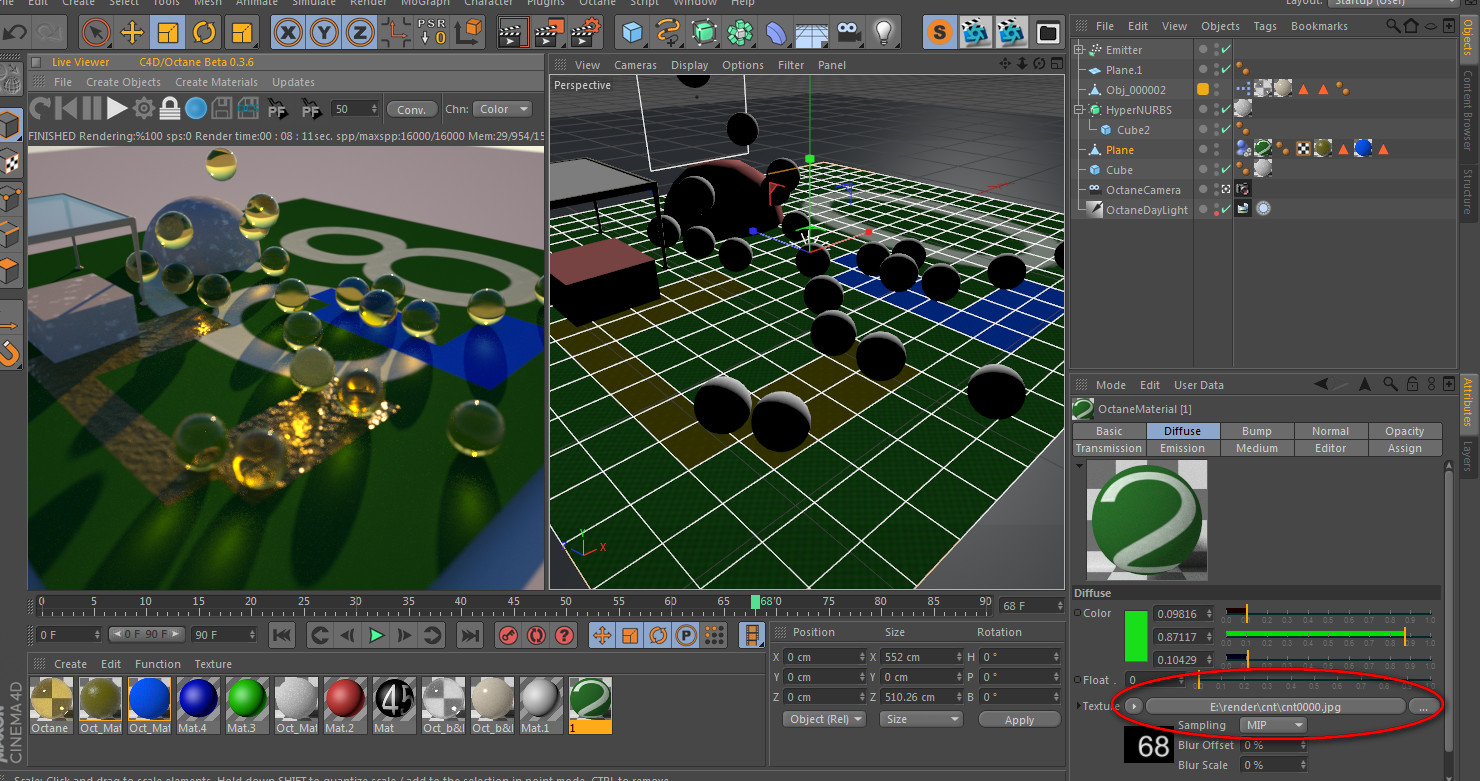
Task: Open the viewport Cameras menu
Action: 635,65
